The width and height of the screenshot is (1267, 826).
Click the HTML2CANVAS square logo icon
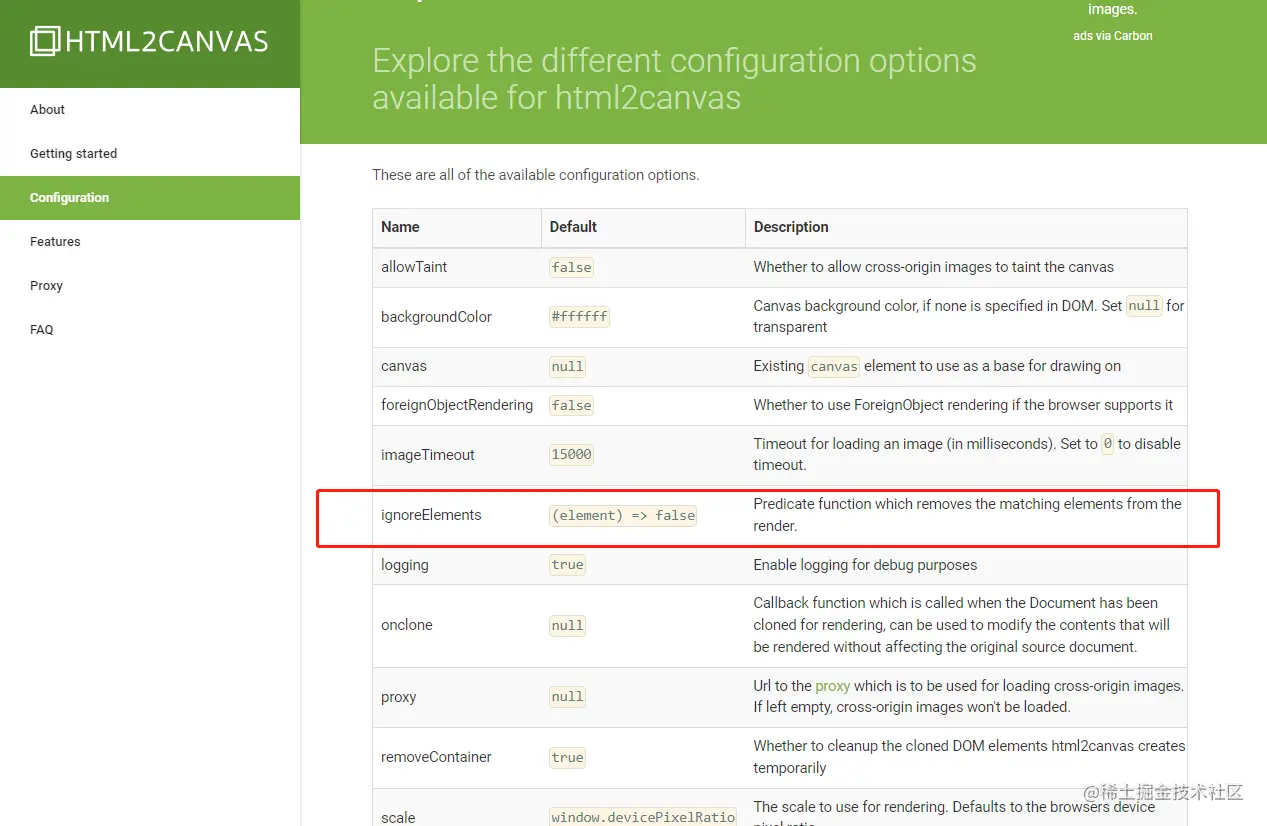[45, 41]
